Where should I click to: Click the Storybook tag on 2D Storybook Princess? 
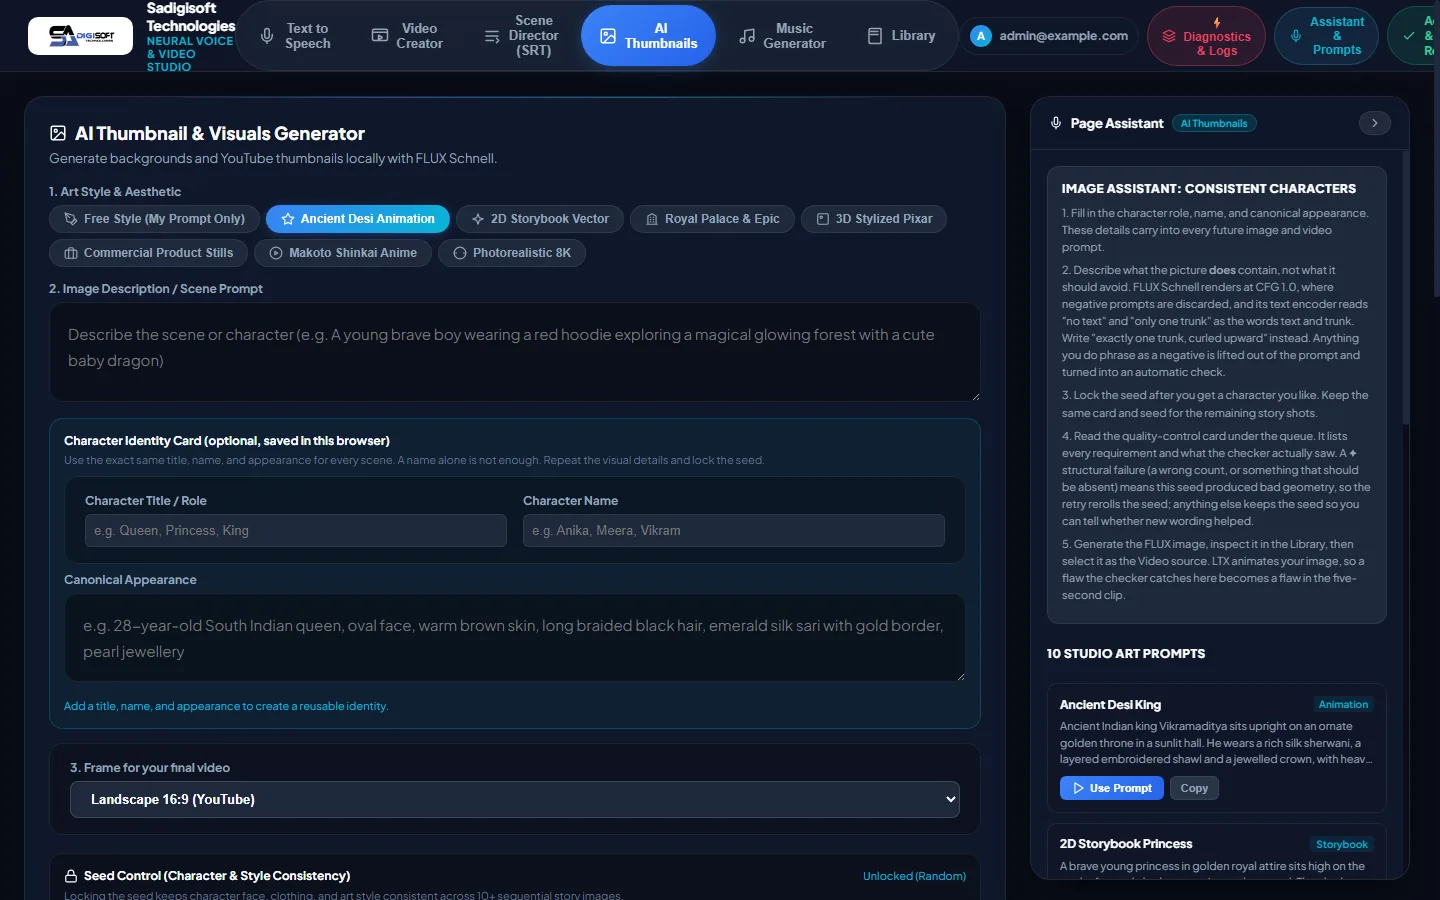pyautogui.click(x=1342, y=845)
